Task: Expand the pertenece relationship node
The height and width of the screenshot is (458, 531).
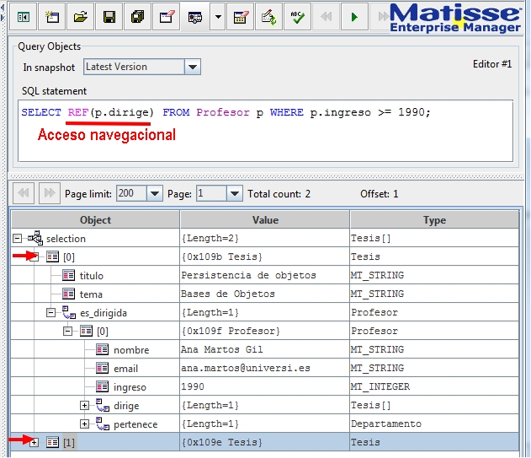Action: [x=84, y=424]
